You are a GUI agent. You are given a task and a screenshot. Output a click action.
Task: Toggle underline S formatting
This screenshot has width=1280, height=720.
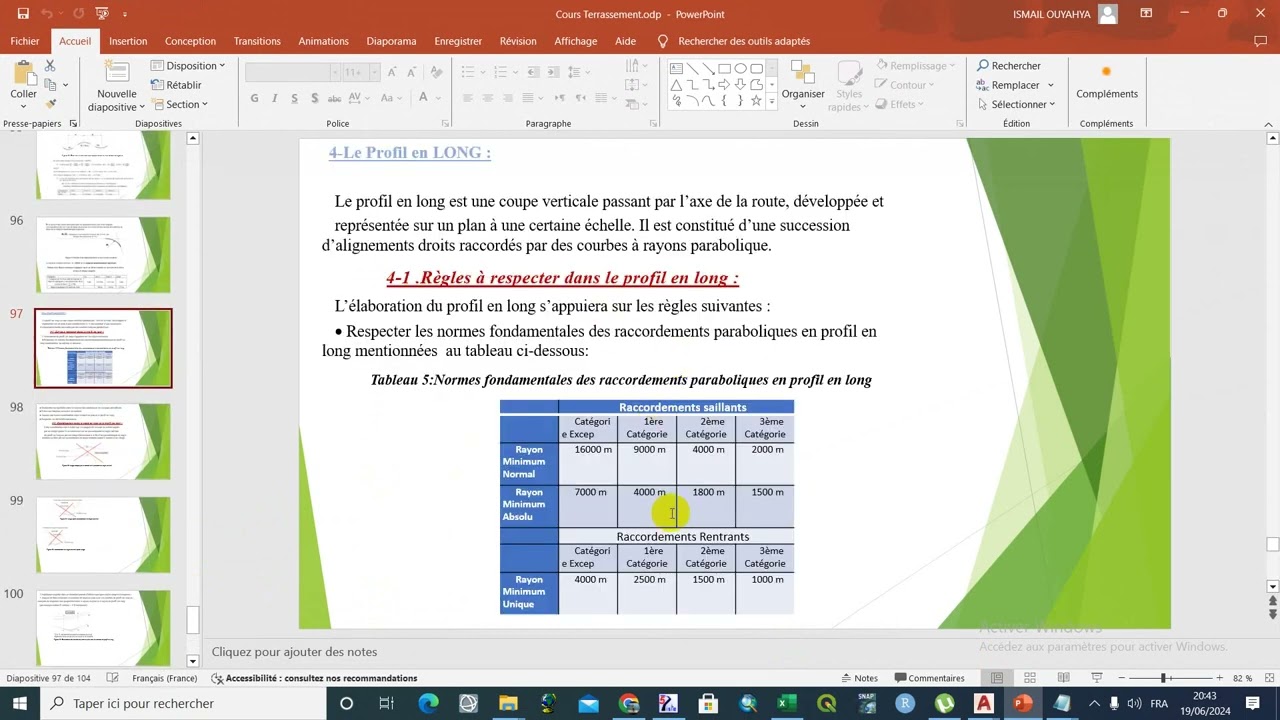tap(294, 98)
